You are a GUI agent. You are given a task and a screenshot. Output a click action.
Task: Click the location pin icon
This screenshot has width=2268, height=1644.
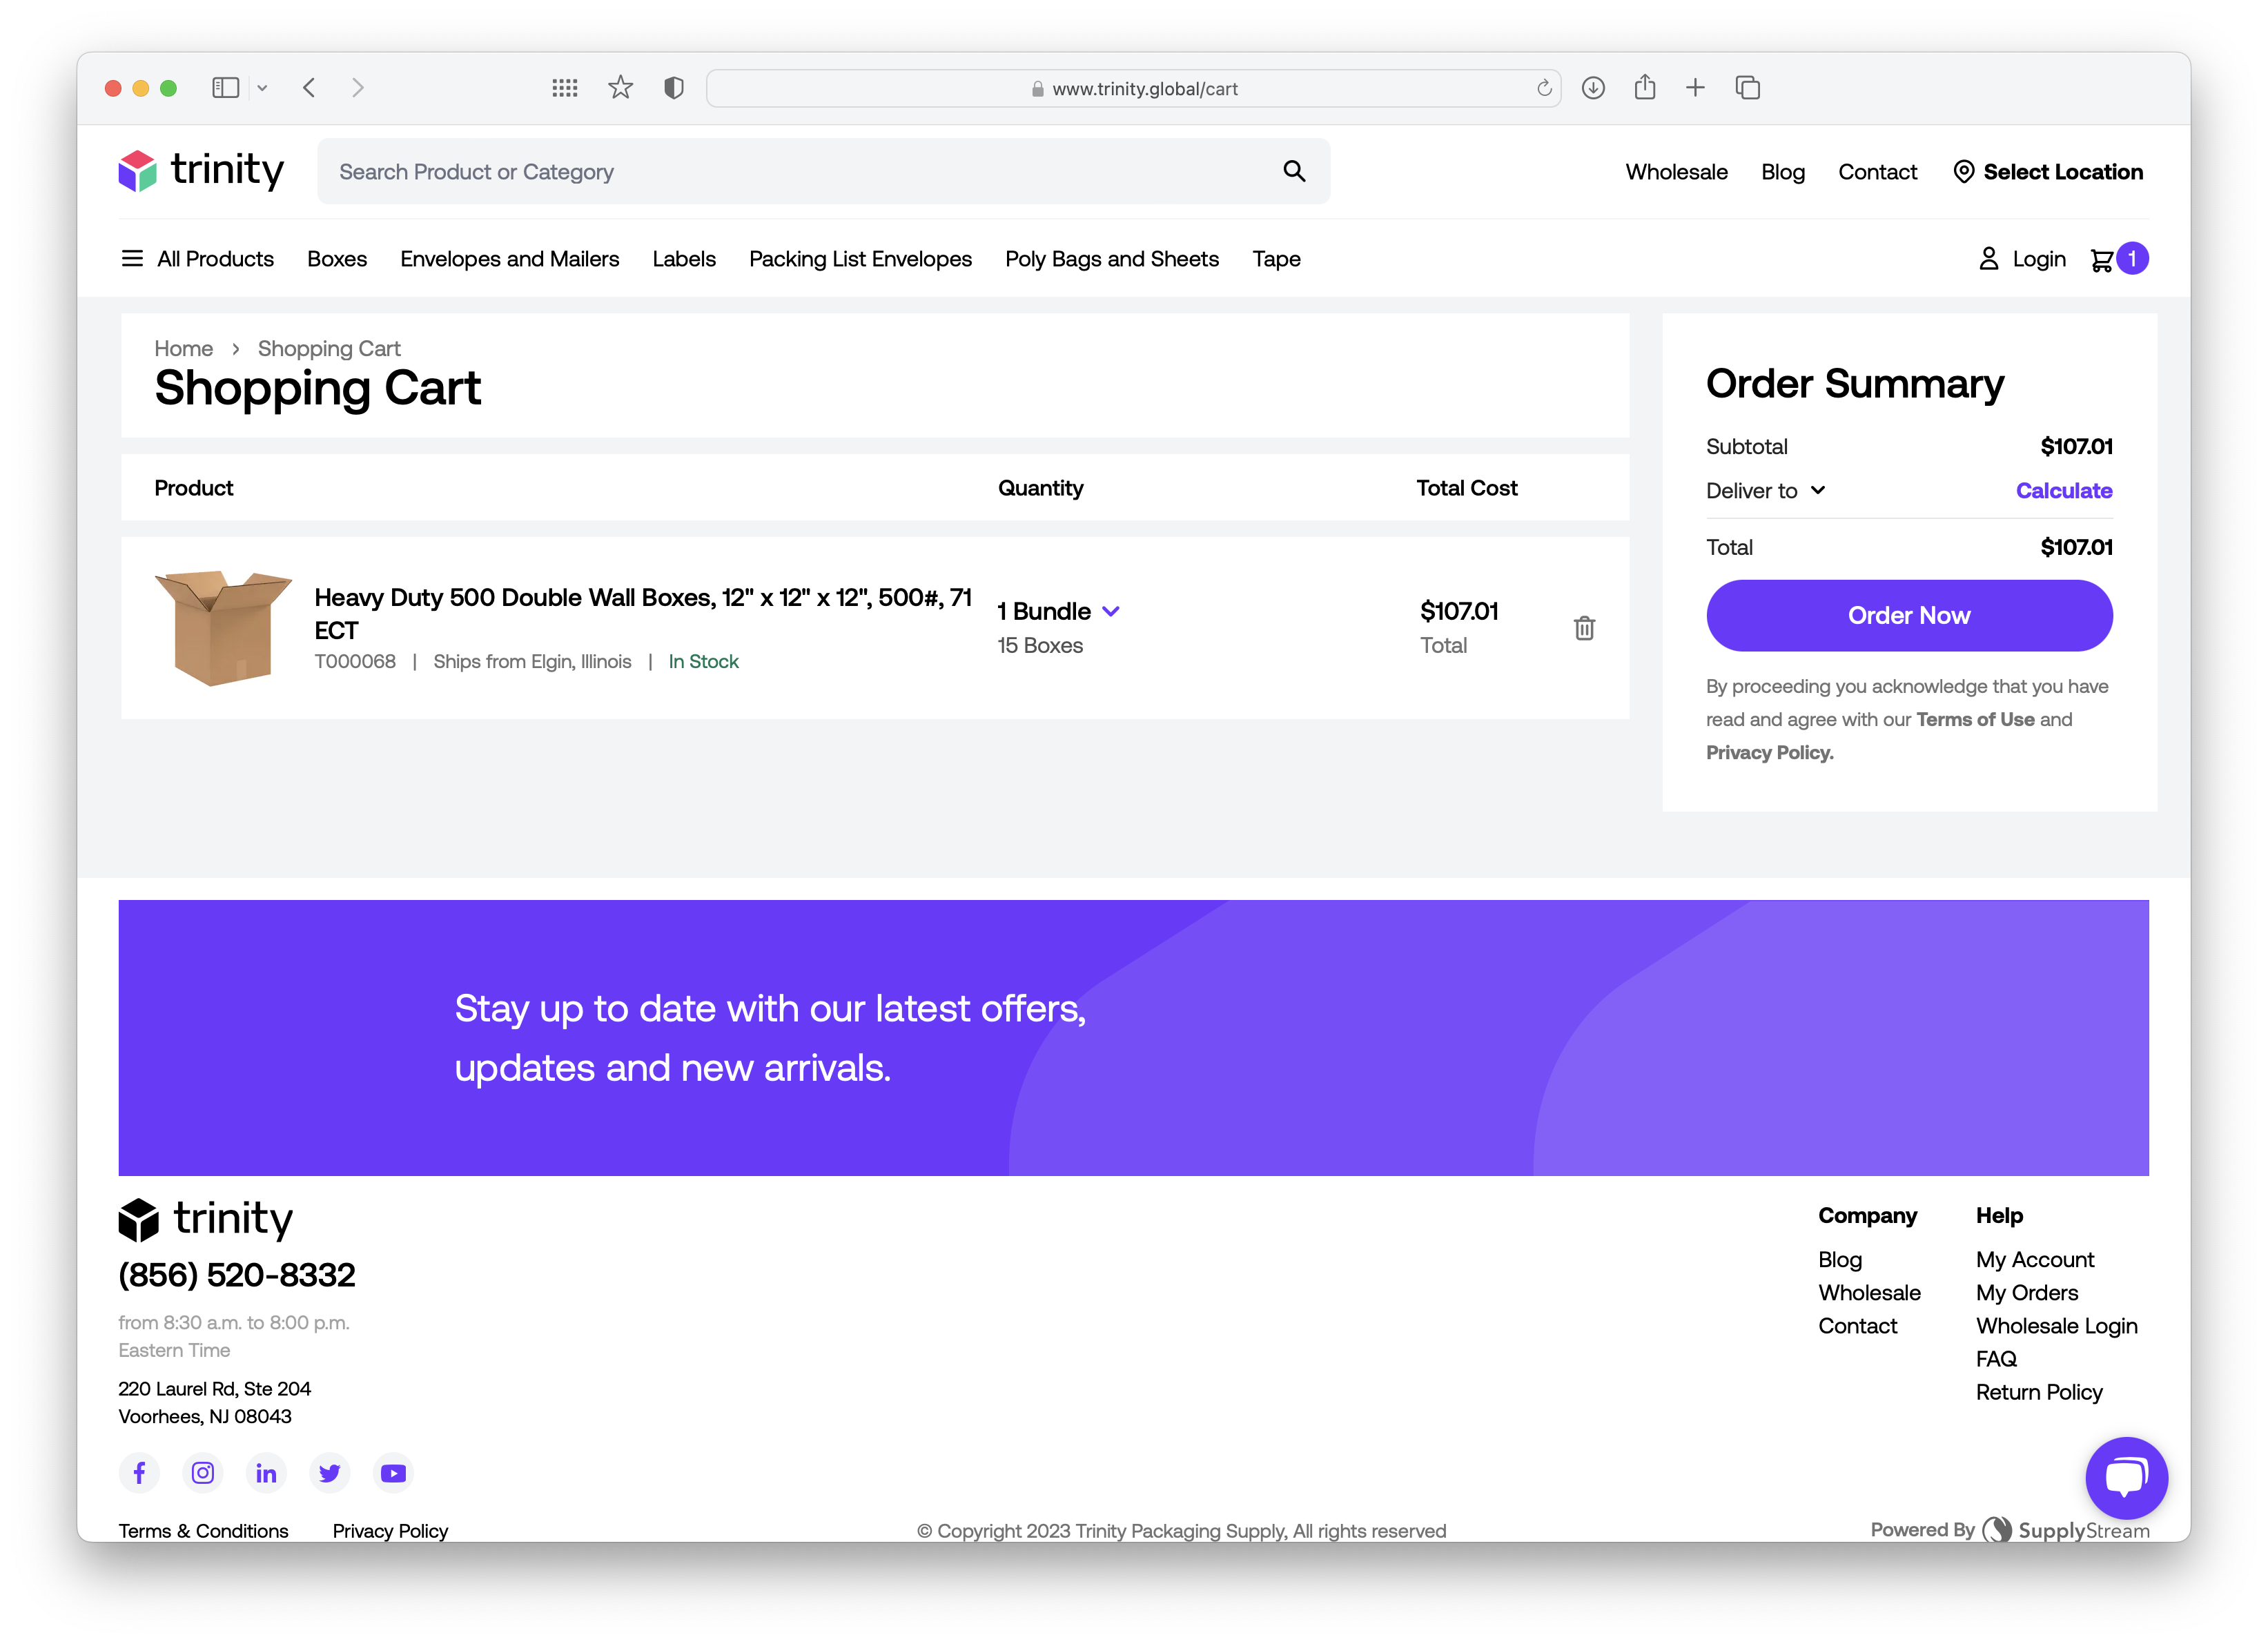[1963, 172]
